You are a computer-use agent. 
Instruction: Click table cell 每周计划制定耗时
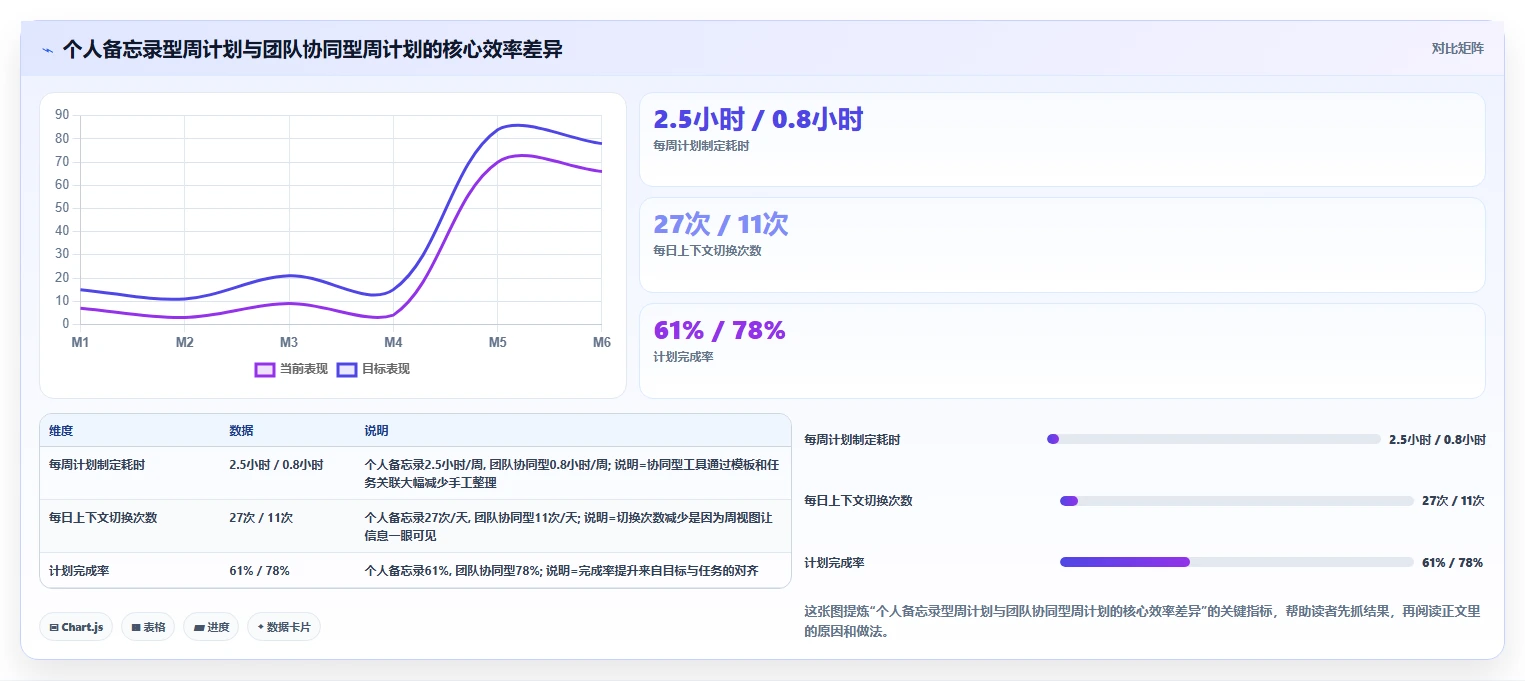(97, 465)
